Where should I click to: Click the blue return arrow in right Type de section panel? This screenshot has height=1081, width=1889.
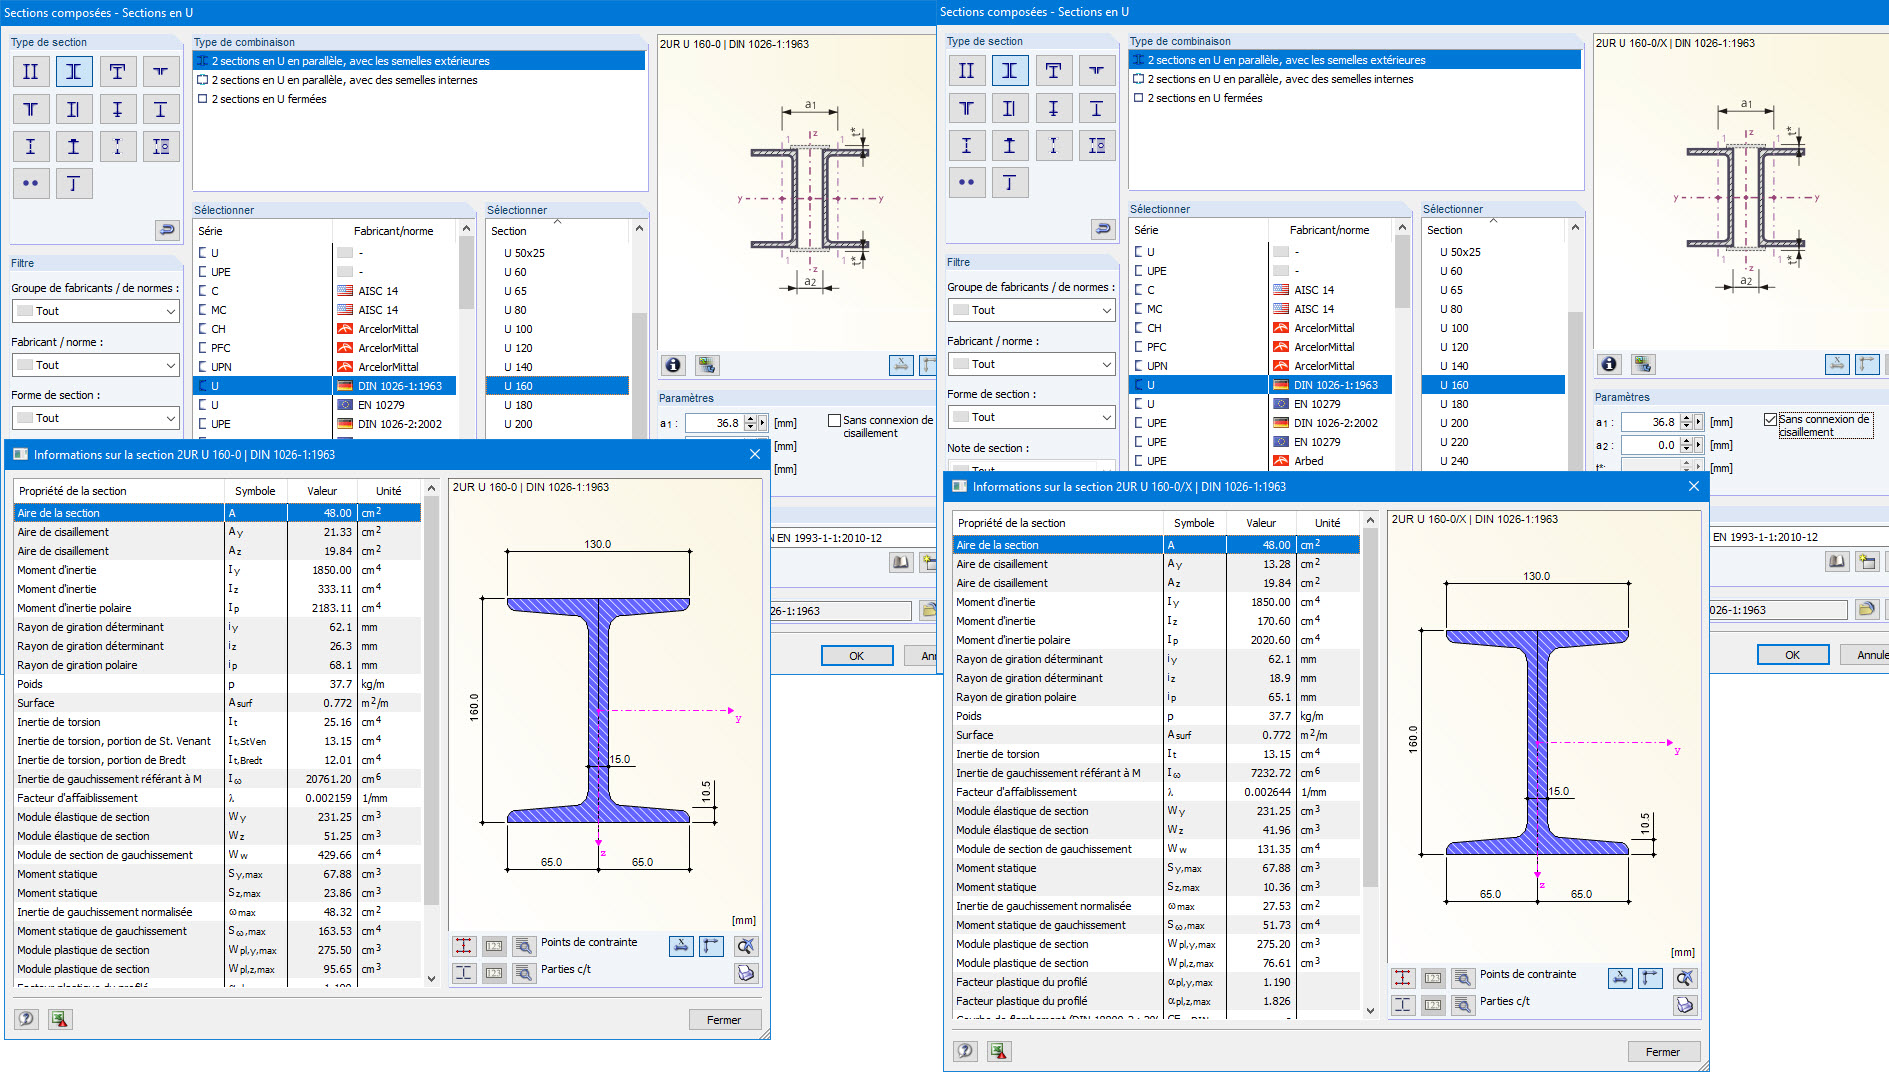[x=1103, y=230]
